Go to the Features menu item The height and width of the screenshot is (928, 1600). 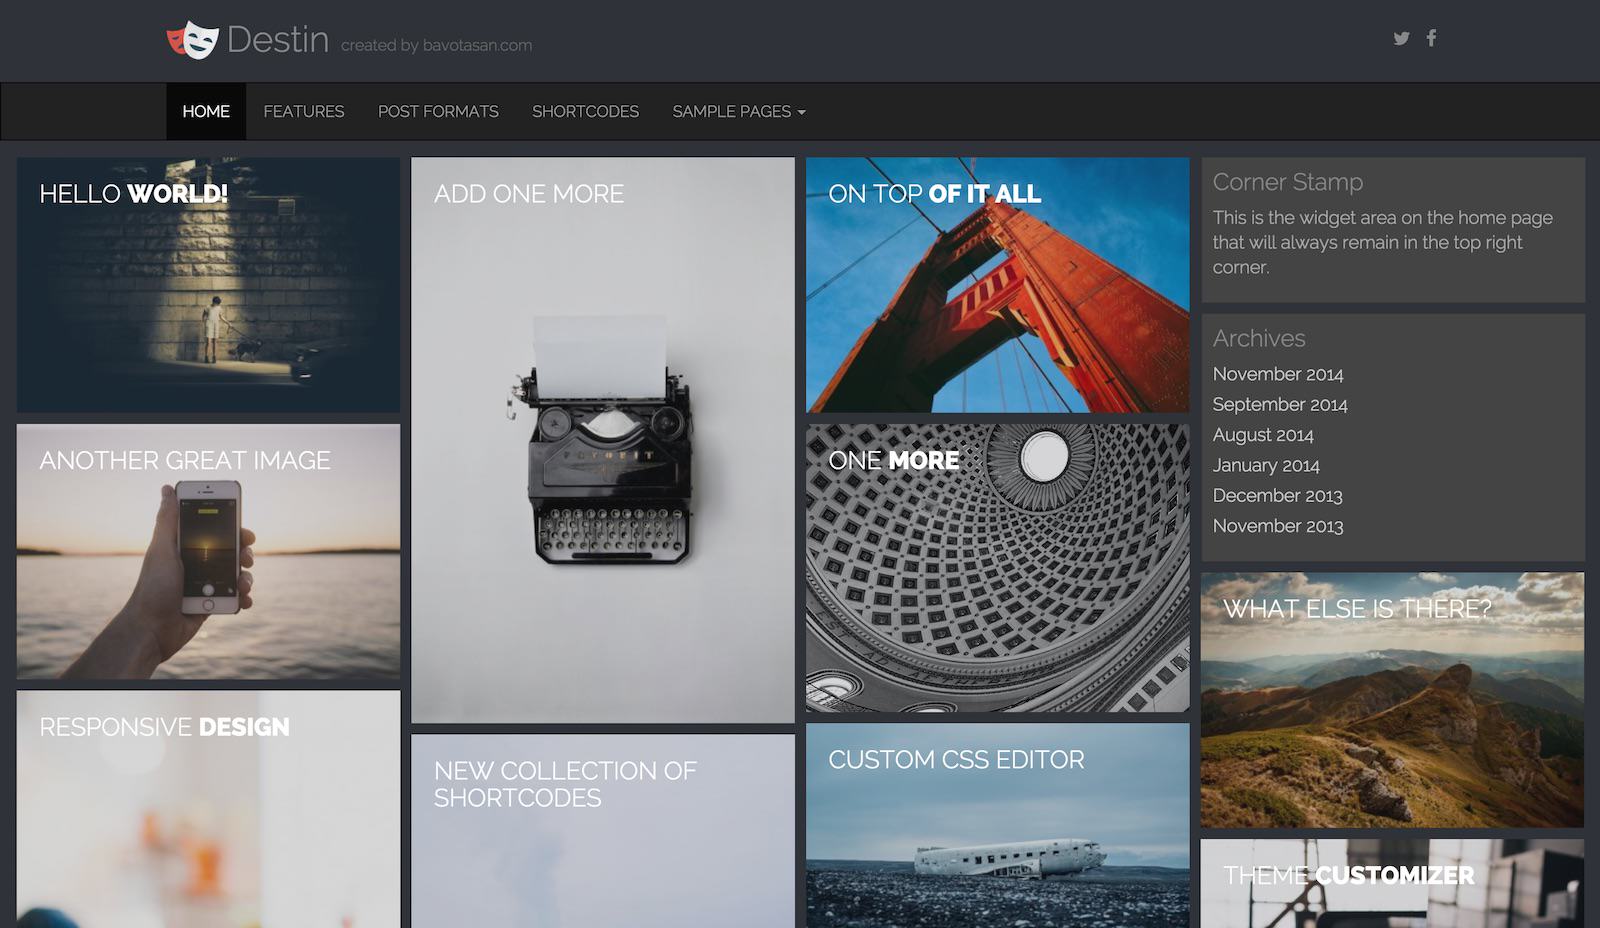pyautogui.click(x=303, y=111)
